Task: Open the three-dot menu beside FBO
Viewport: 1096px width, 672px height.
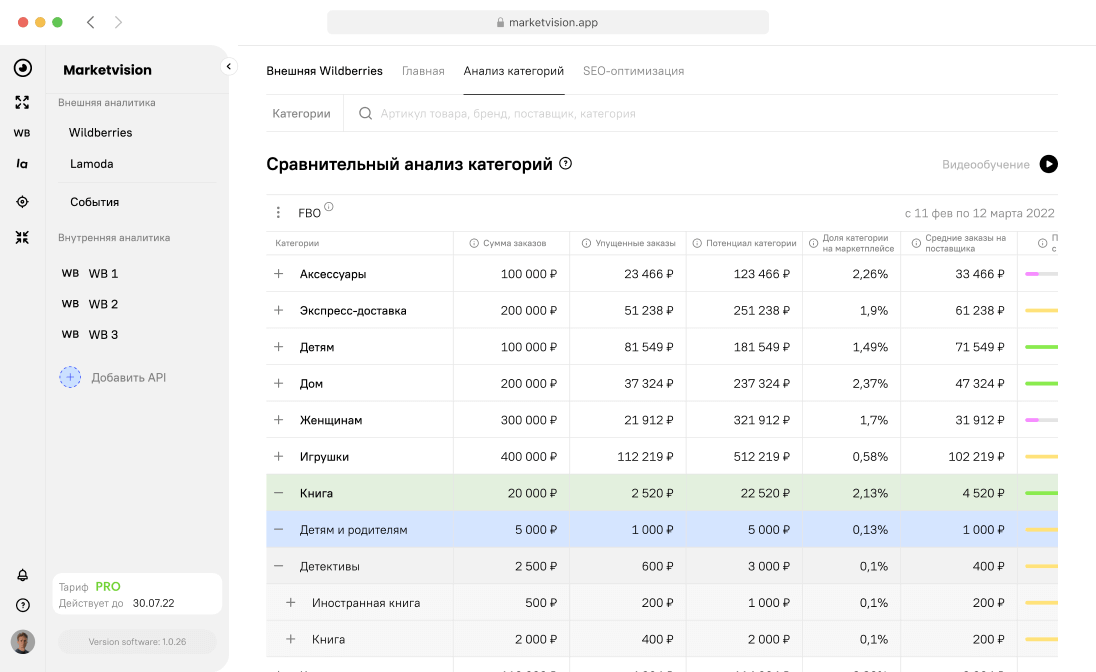Action: (x=278, y=213)
